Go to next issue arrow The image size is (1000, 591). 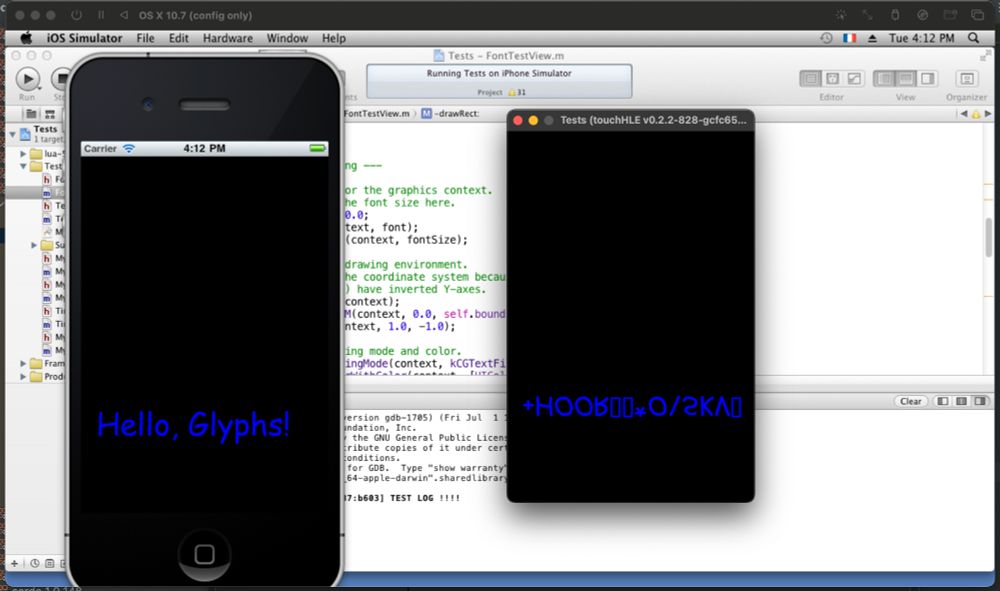988,114
